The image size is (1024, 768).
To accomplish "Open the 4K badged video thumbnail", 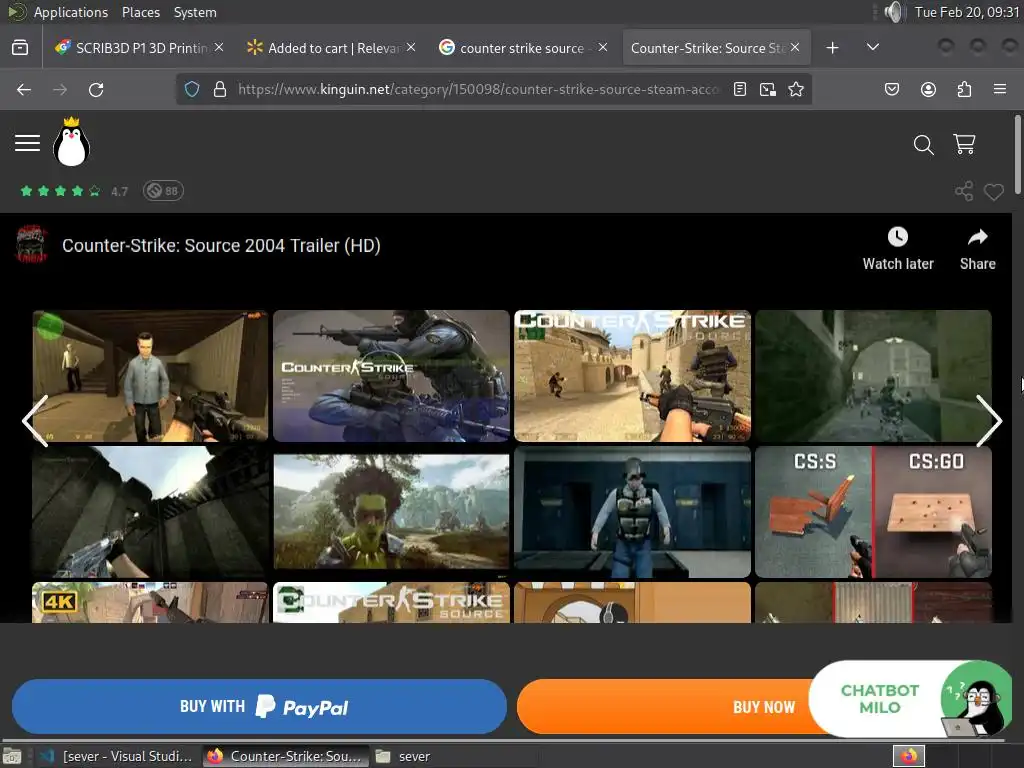I will [x=150, y=602].
